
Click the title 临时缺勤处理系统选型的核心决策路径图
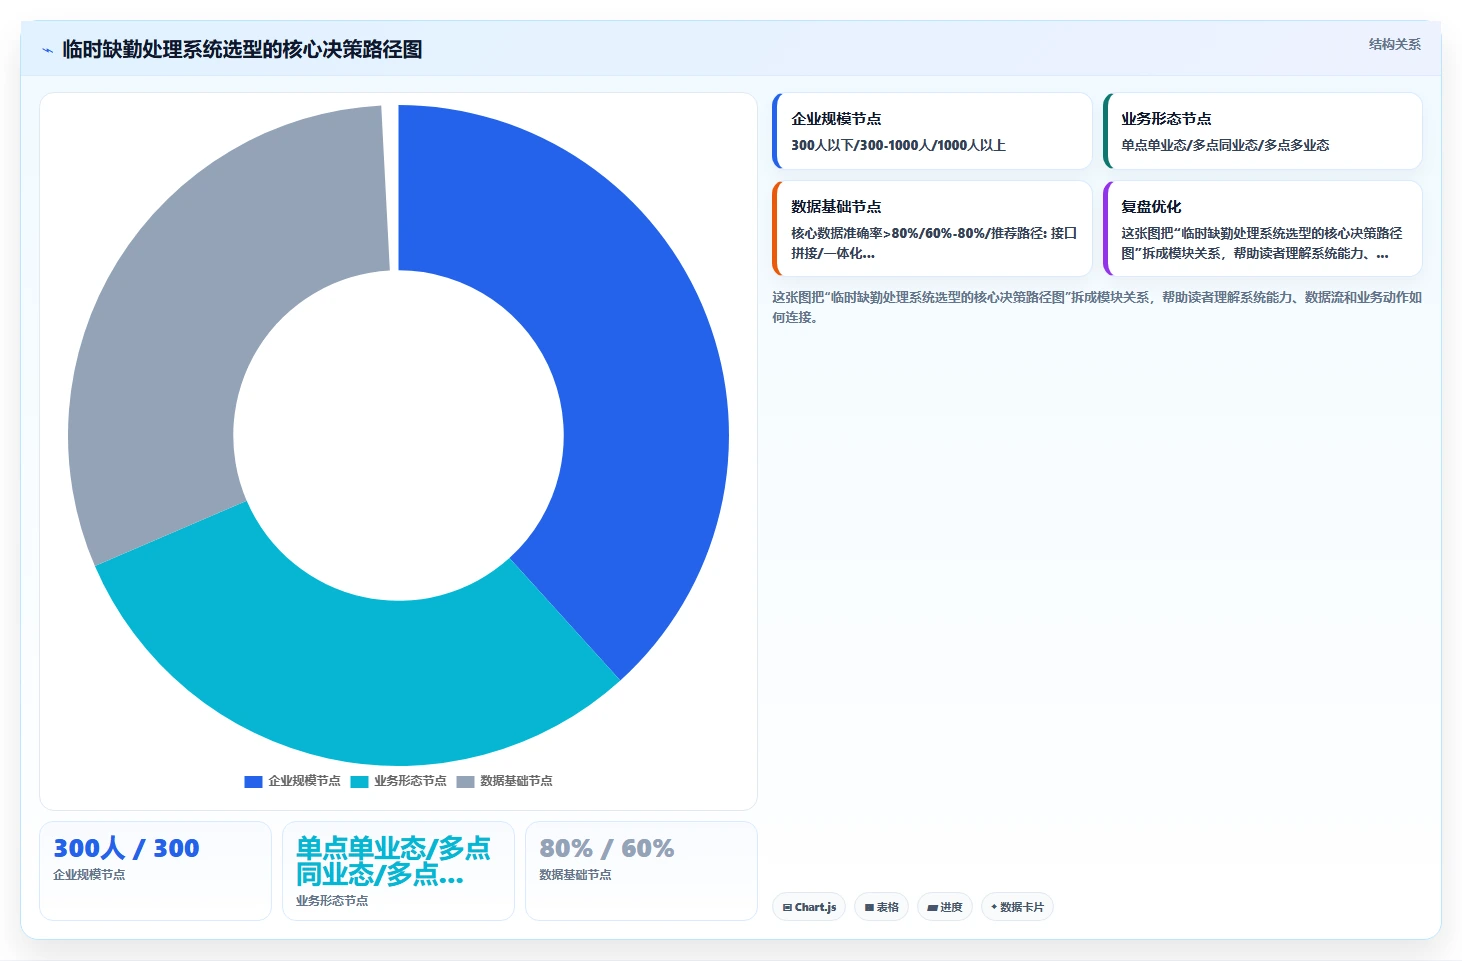click(242, 50)
